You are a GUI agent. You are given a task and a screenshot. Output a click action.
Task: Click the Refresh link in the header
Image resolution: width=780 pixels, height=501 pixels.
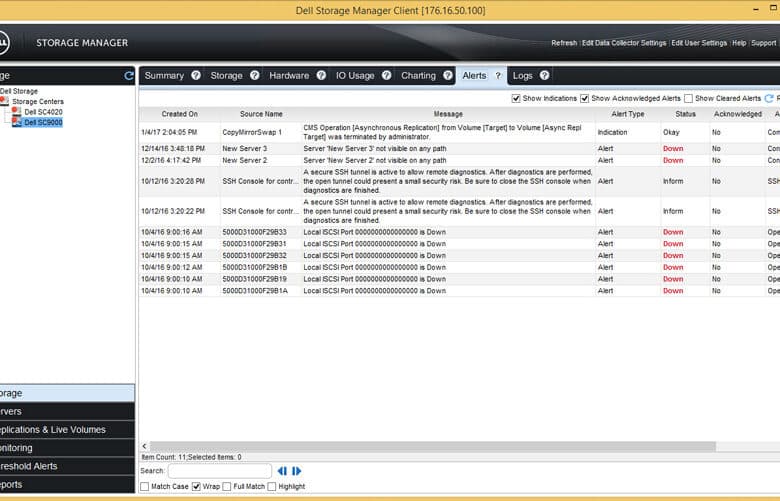(564, 43)
